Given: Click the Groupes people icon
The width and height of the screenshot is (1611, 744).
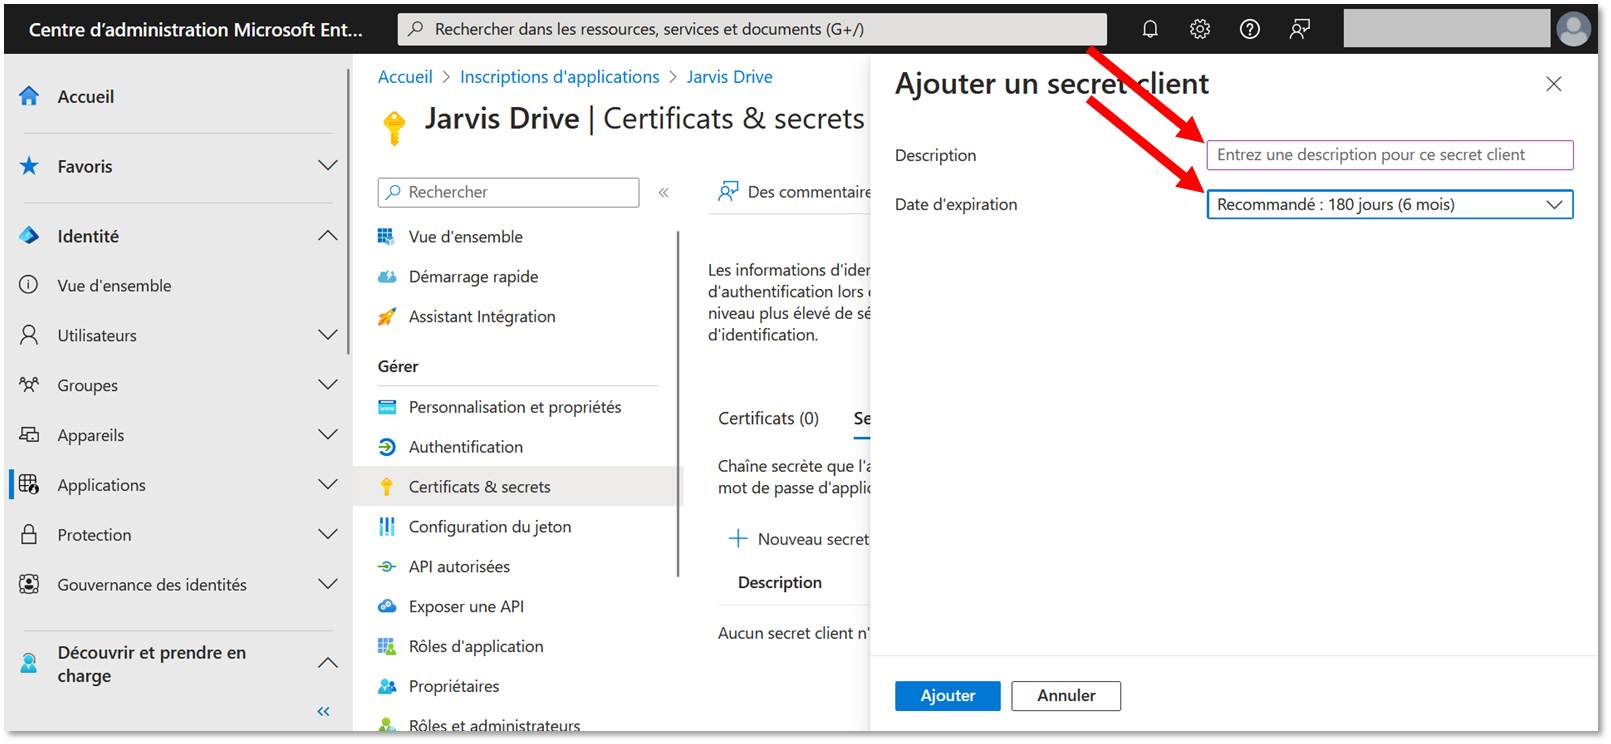Looking at the screenshot, I should [x=29, y=385].
